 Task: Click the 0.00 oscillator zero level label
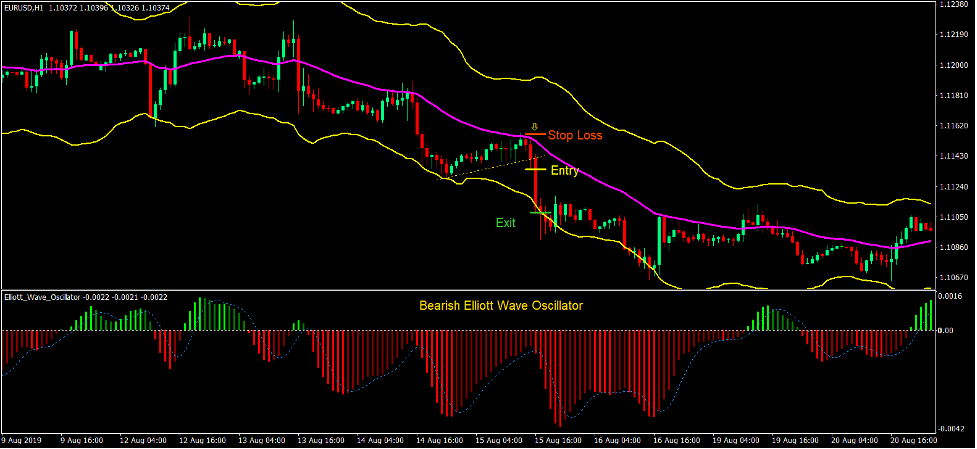coord(950,331)
